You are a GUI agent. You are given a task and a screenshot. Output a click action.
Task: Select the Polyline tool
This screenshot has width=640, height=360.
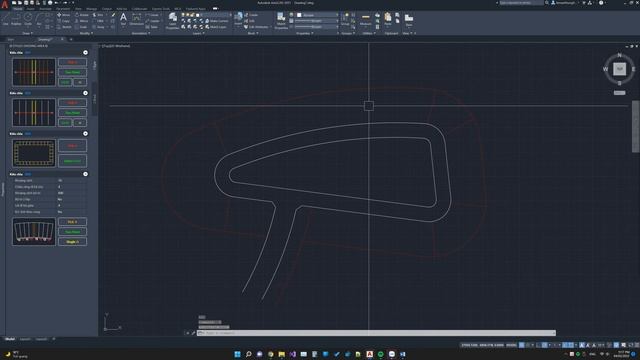(16, 19)
